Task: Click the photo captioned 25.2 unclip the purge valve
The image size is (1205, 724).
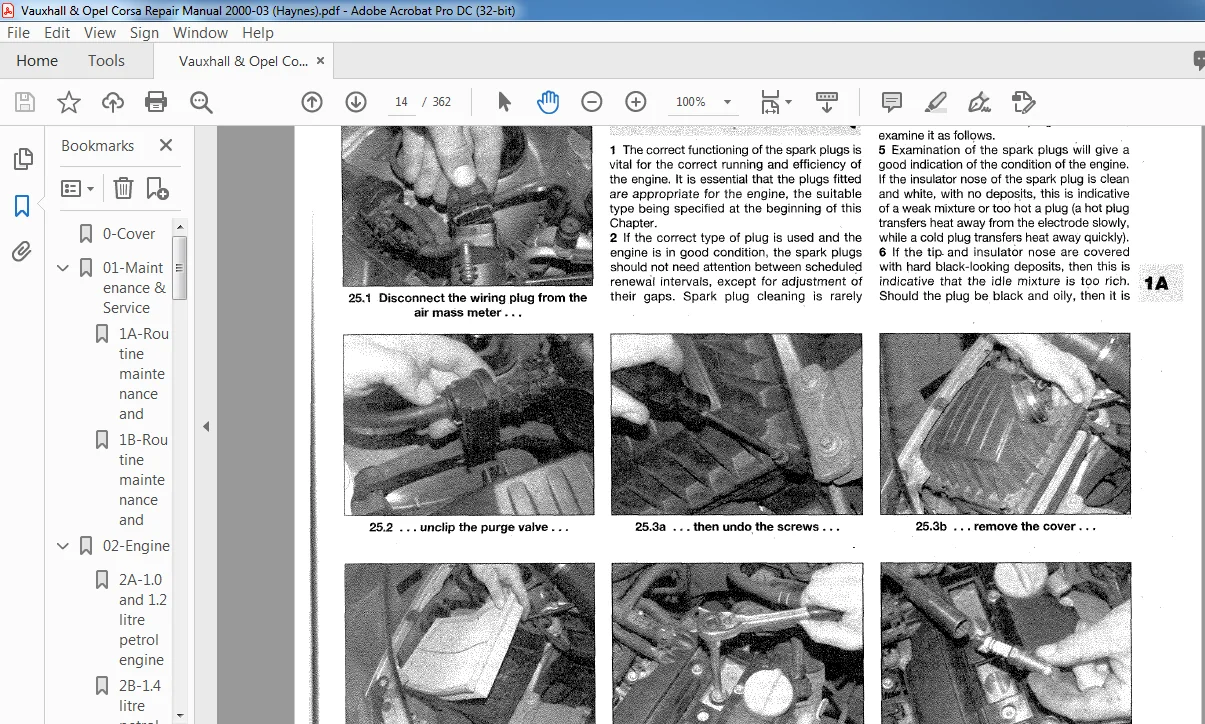Action: tap(468, 424)
